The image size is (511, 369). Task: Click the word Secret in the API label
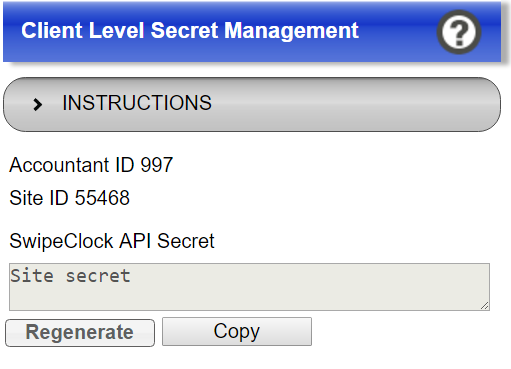(186, 241)
